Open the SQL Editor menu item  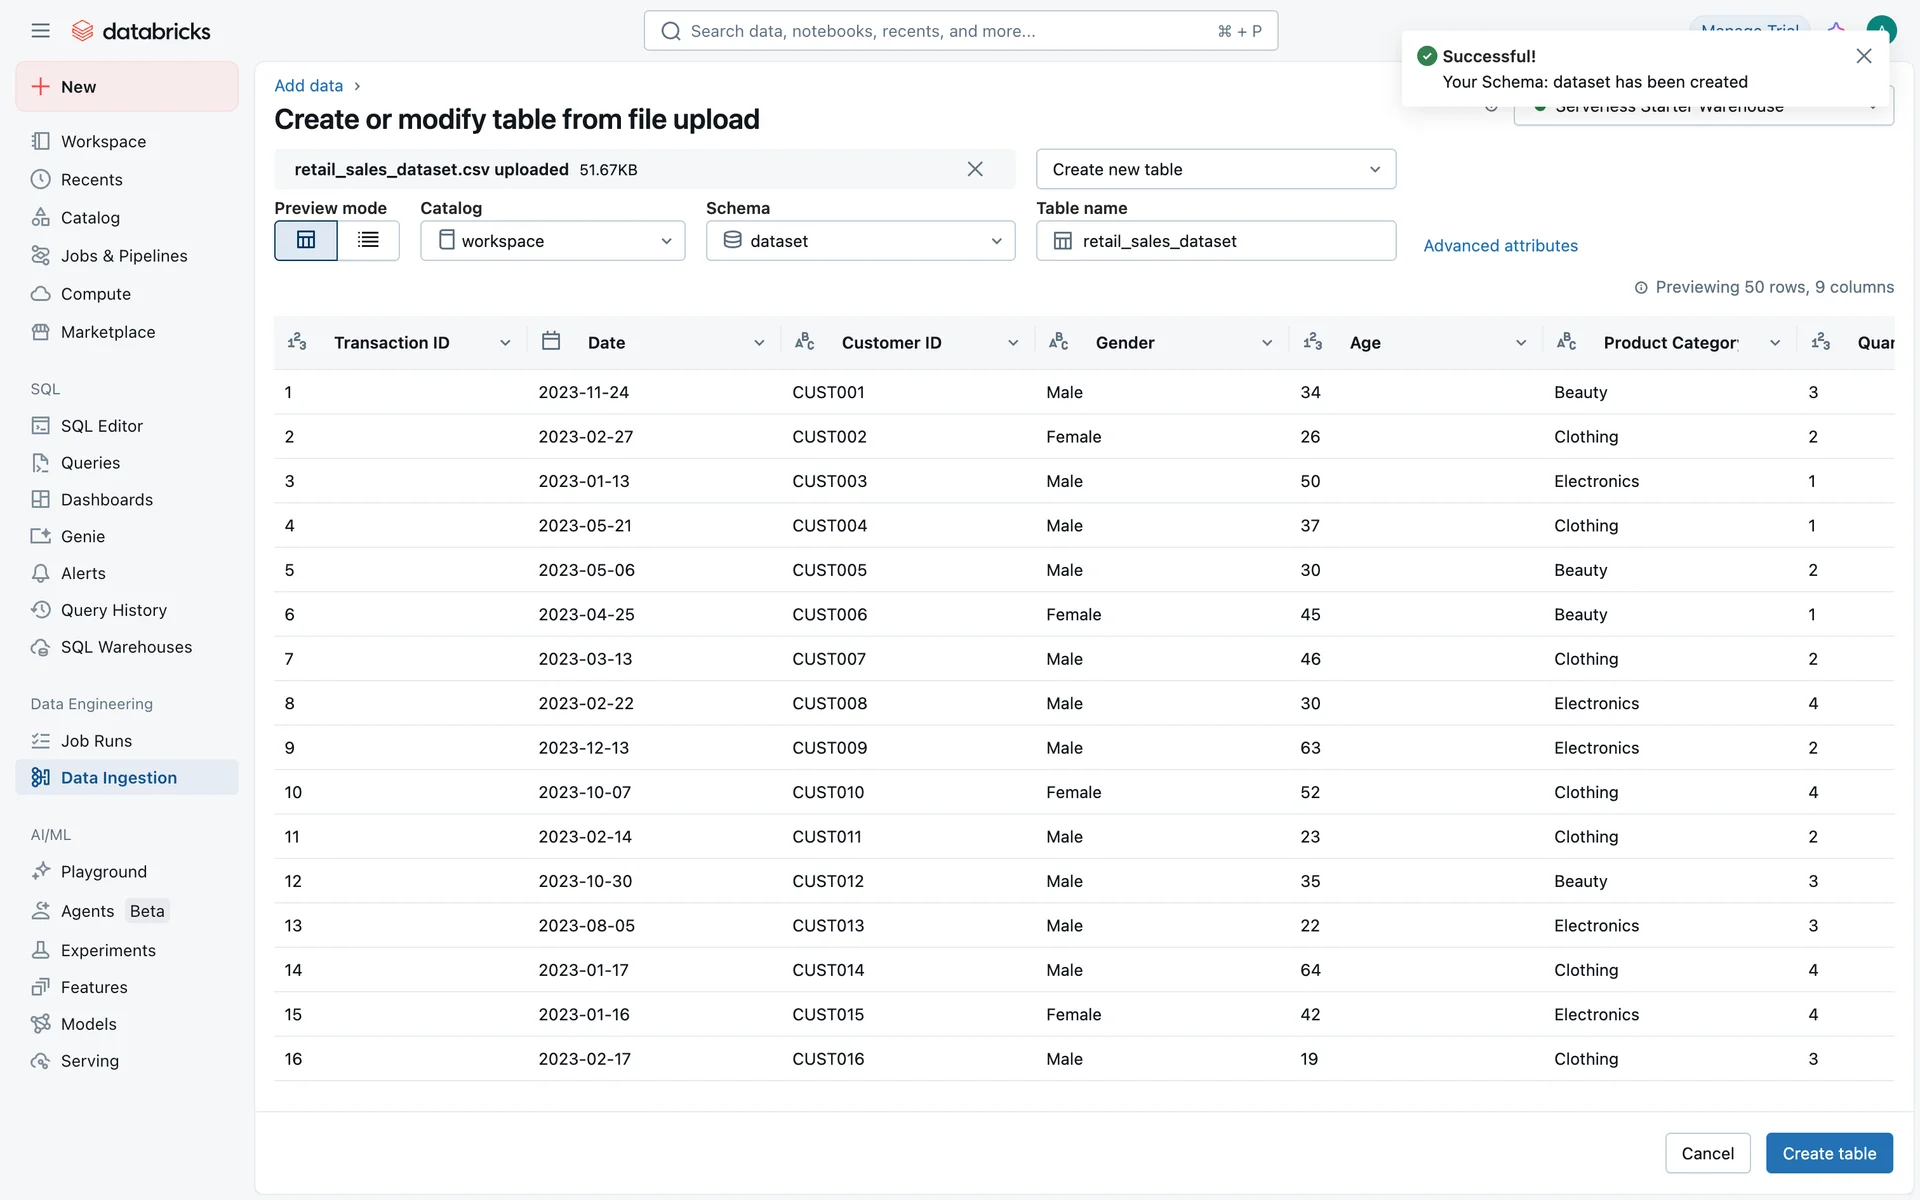[101, 426]
